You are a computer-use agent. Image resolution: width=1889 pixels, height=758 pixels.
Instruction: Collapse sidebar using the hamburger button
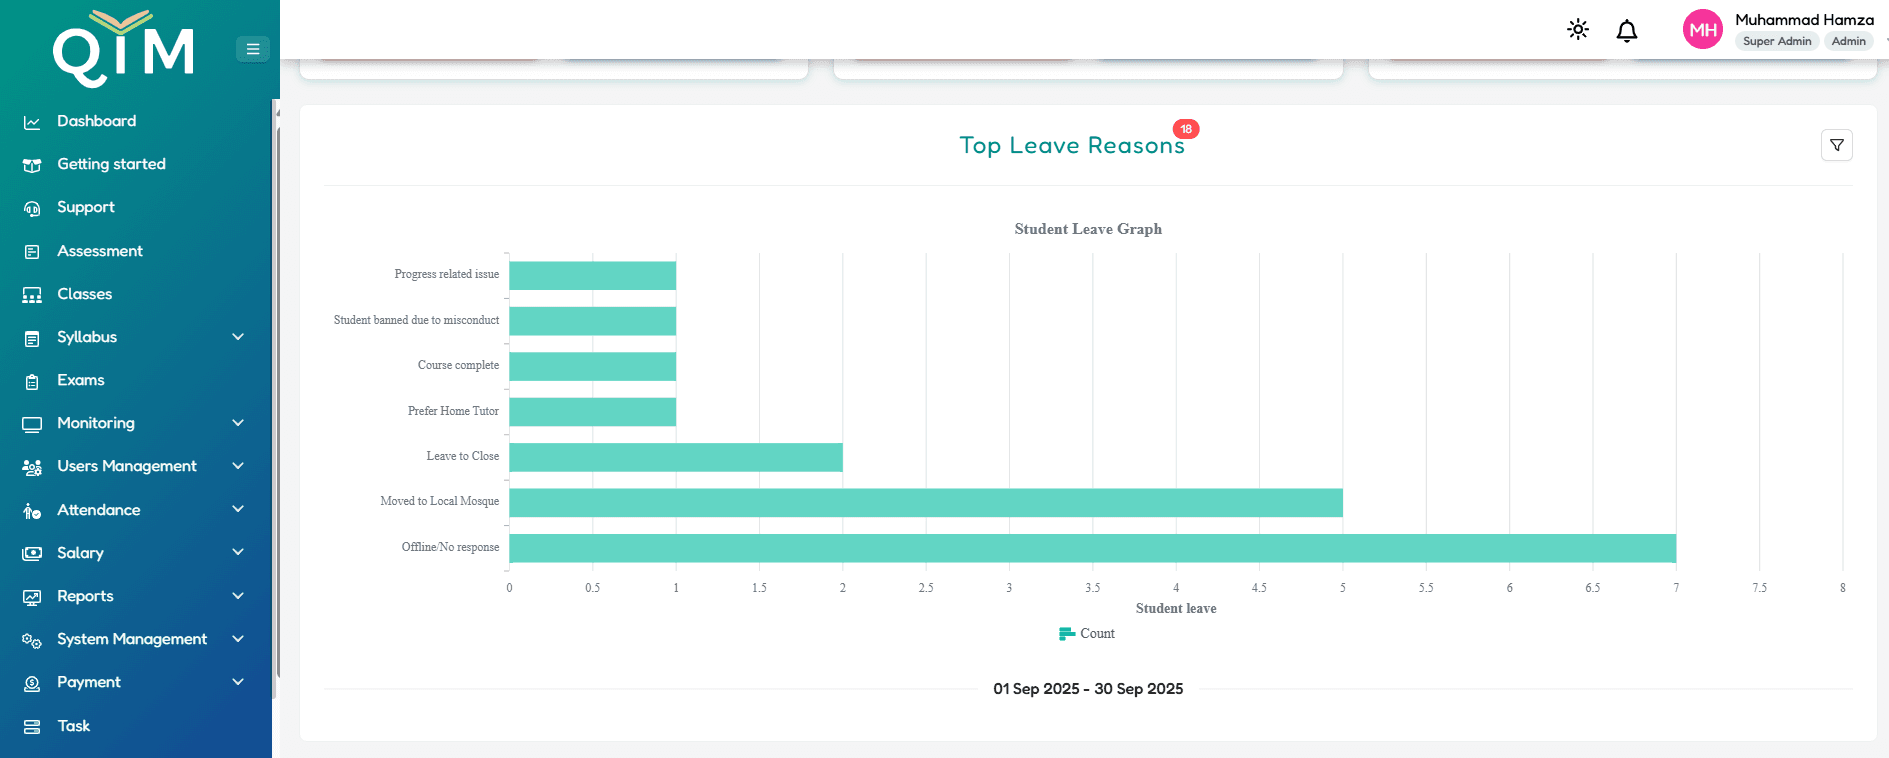tap(253, 49)
